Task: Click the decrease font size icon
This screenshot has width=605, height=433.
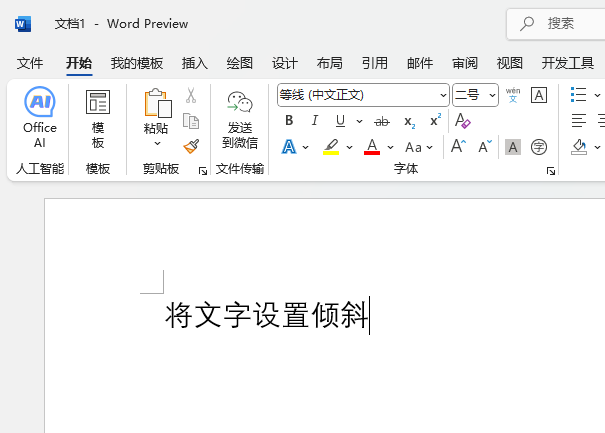Action: pyautogui.click(x=485, y=147)
